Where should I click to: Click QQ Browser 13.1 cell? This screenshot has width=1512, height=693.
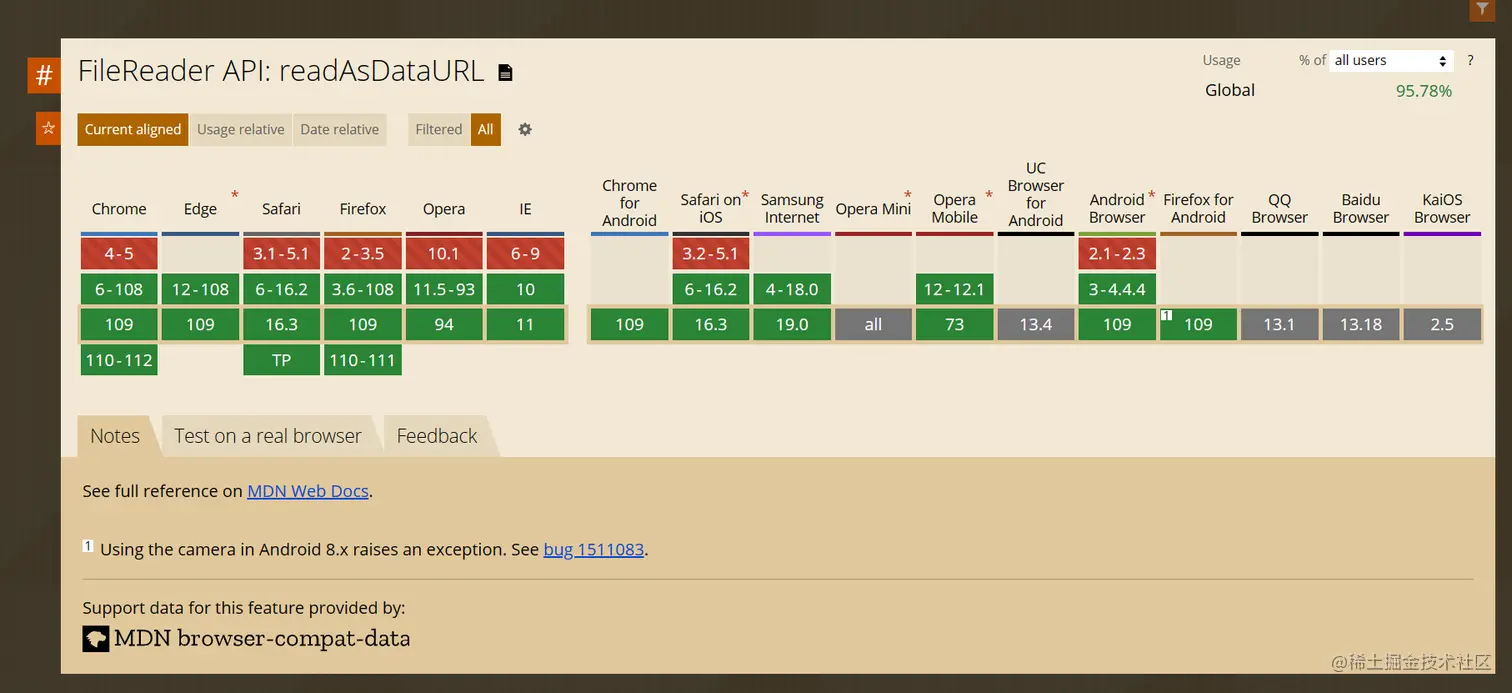pos(1280,324)
